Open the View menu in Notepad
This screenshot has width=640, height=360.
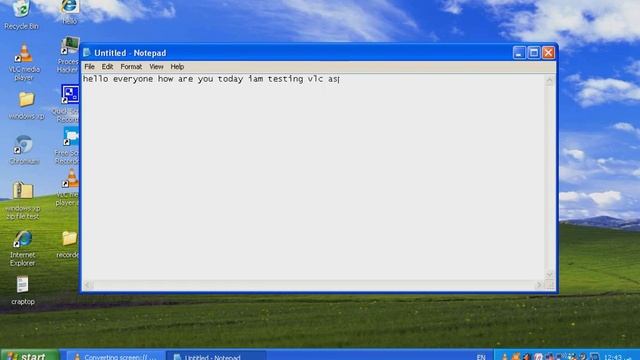click(156, 67)
